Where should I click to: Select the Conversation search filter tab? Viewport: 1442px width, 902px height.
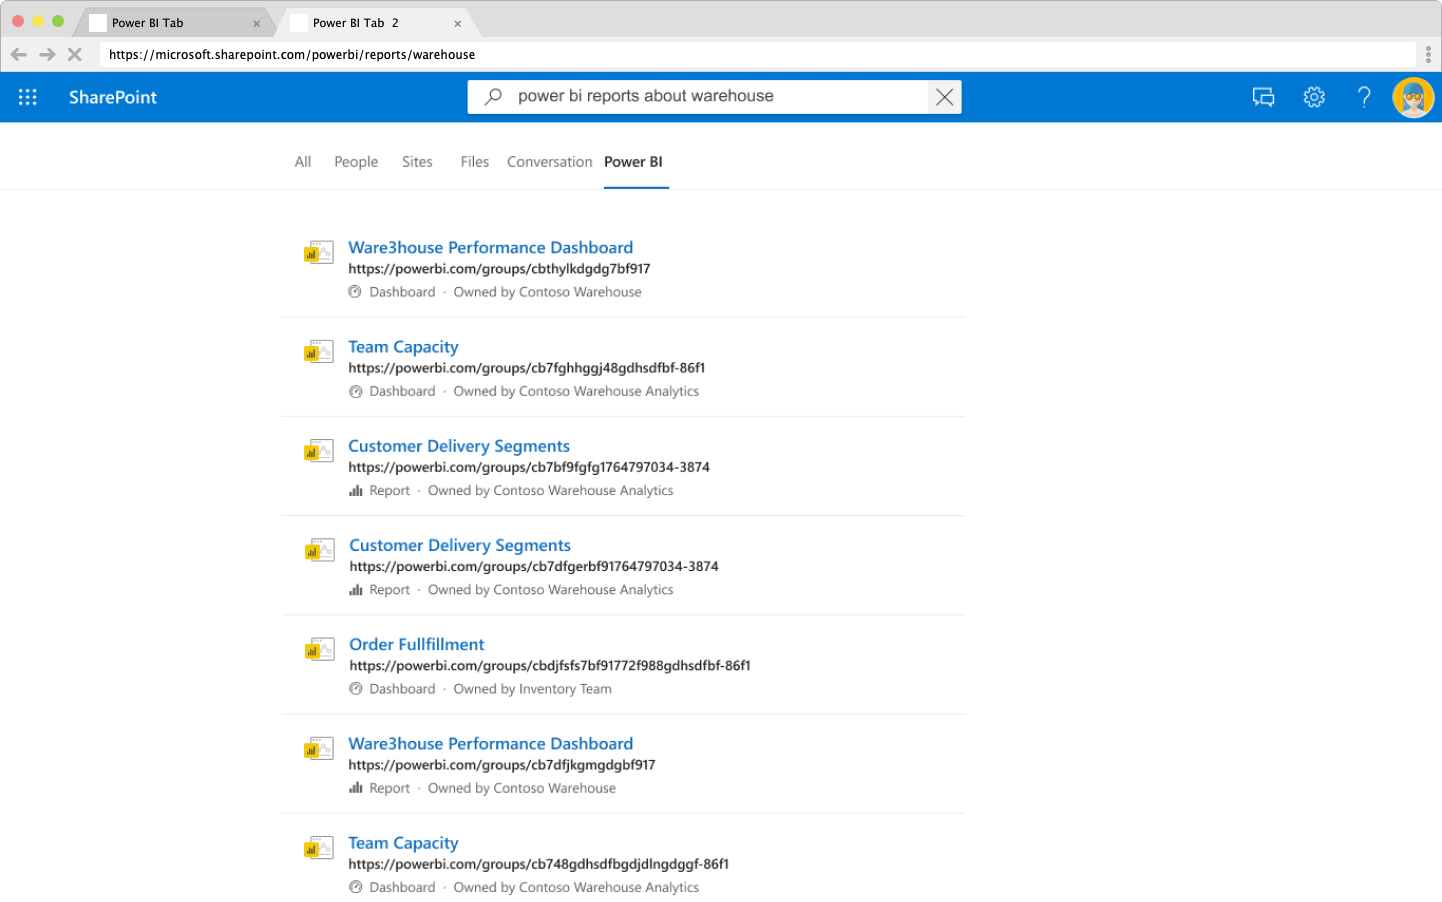pos(549,162)
